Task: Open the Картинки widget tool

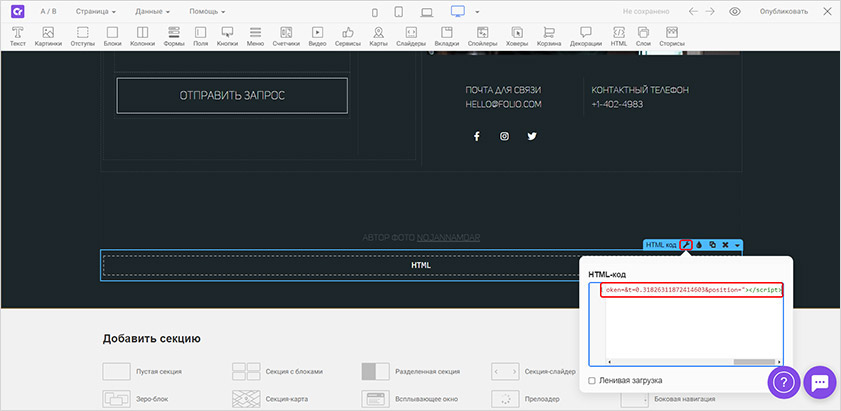Action: 48,36
